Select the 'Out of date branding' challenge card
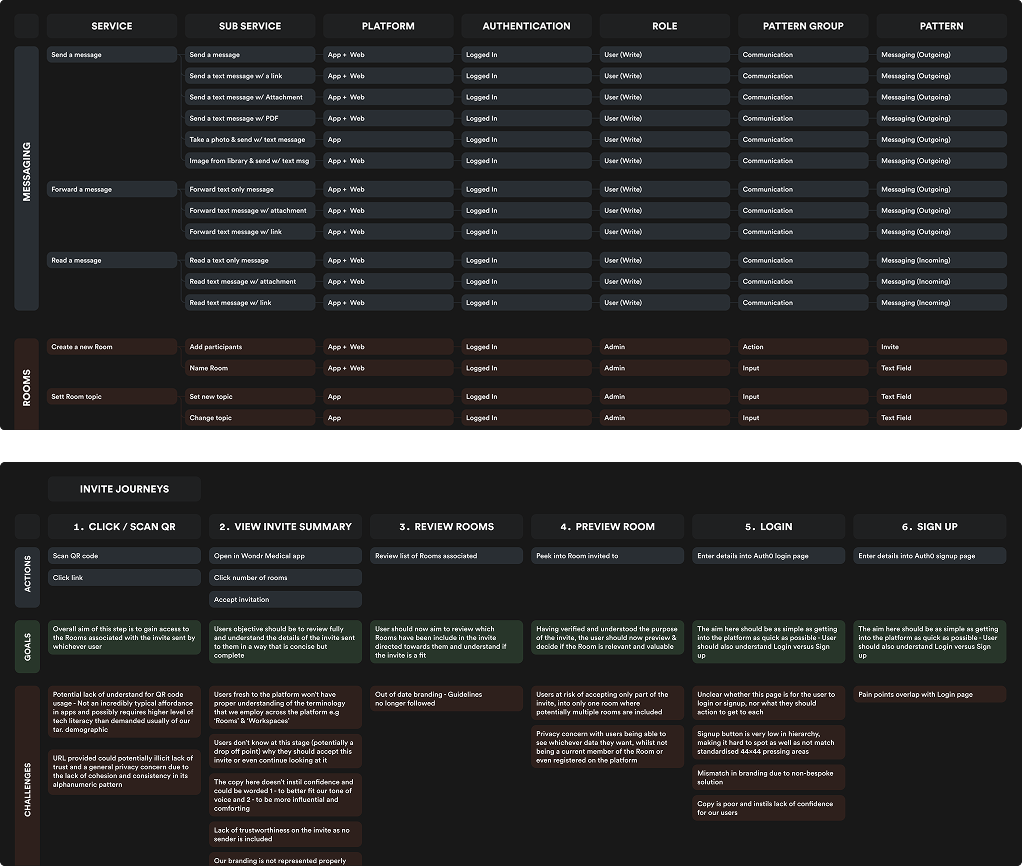This screenshot has width=1022, height=866. click(446, 699)
